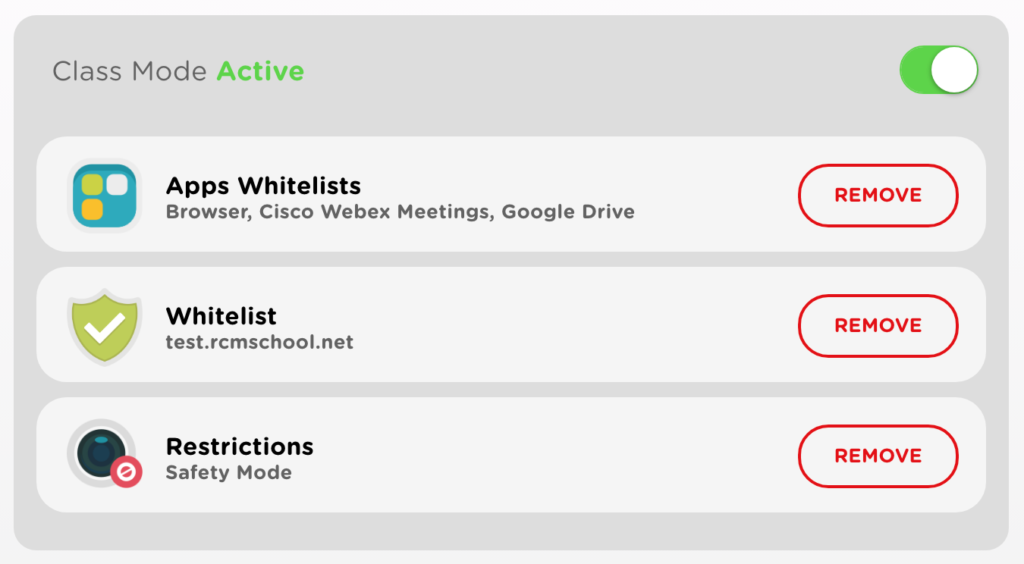Click the white checkmark inside the shield
This screenshot has height=564, width=1024.
pyautogui.click(x=105, y=327)
